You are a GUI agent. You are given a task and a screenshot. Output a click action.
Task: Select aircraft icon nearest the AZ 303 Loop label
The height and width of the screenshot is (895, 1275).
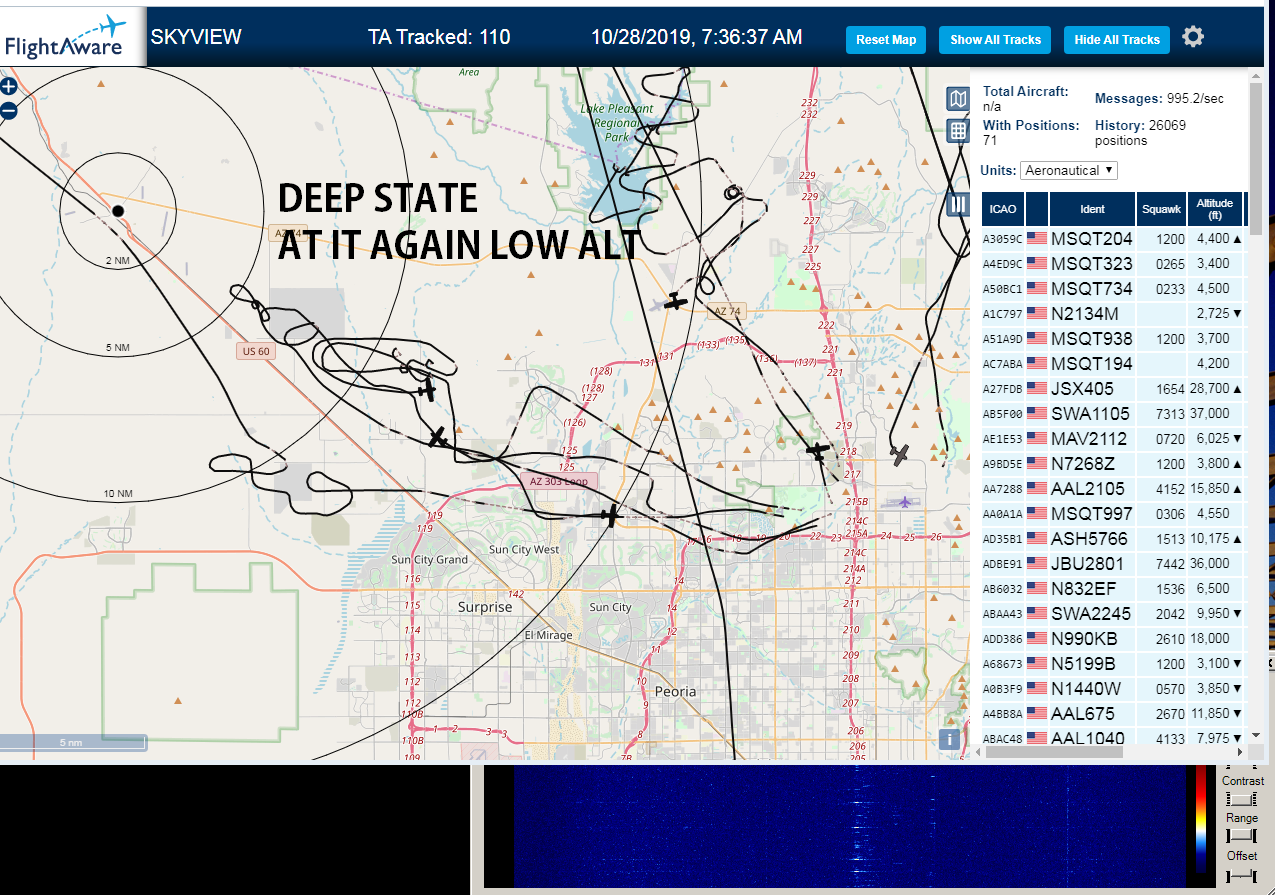(x=610, y=516)
